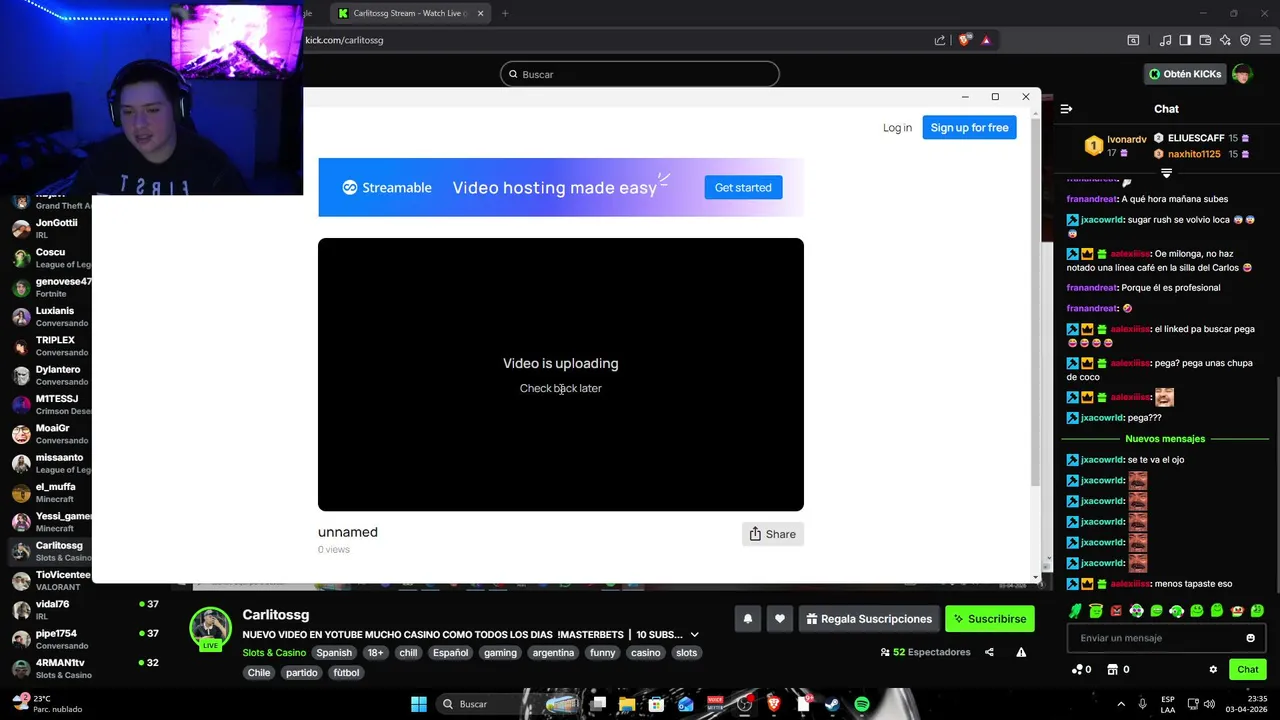Viewport: 1280px width, 720px height.
Task: Click the Nuevos mensajes indicator in chat
Action: click(x=1165, y=439)
